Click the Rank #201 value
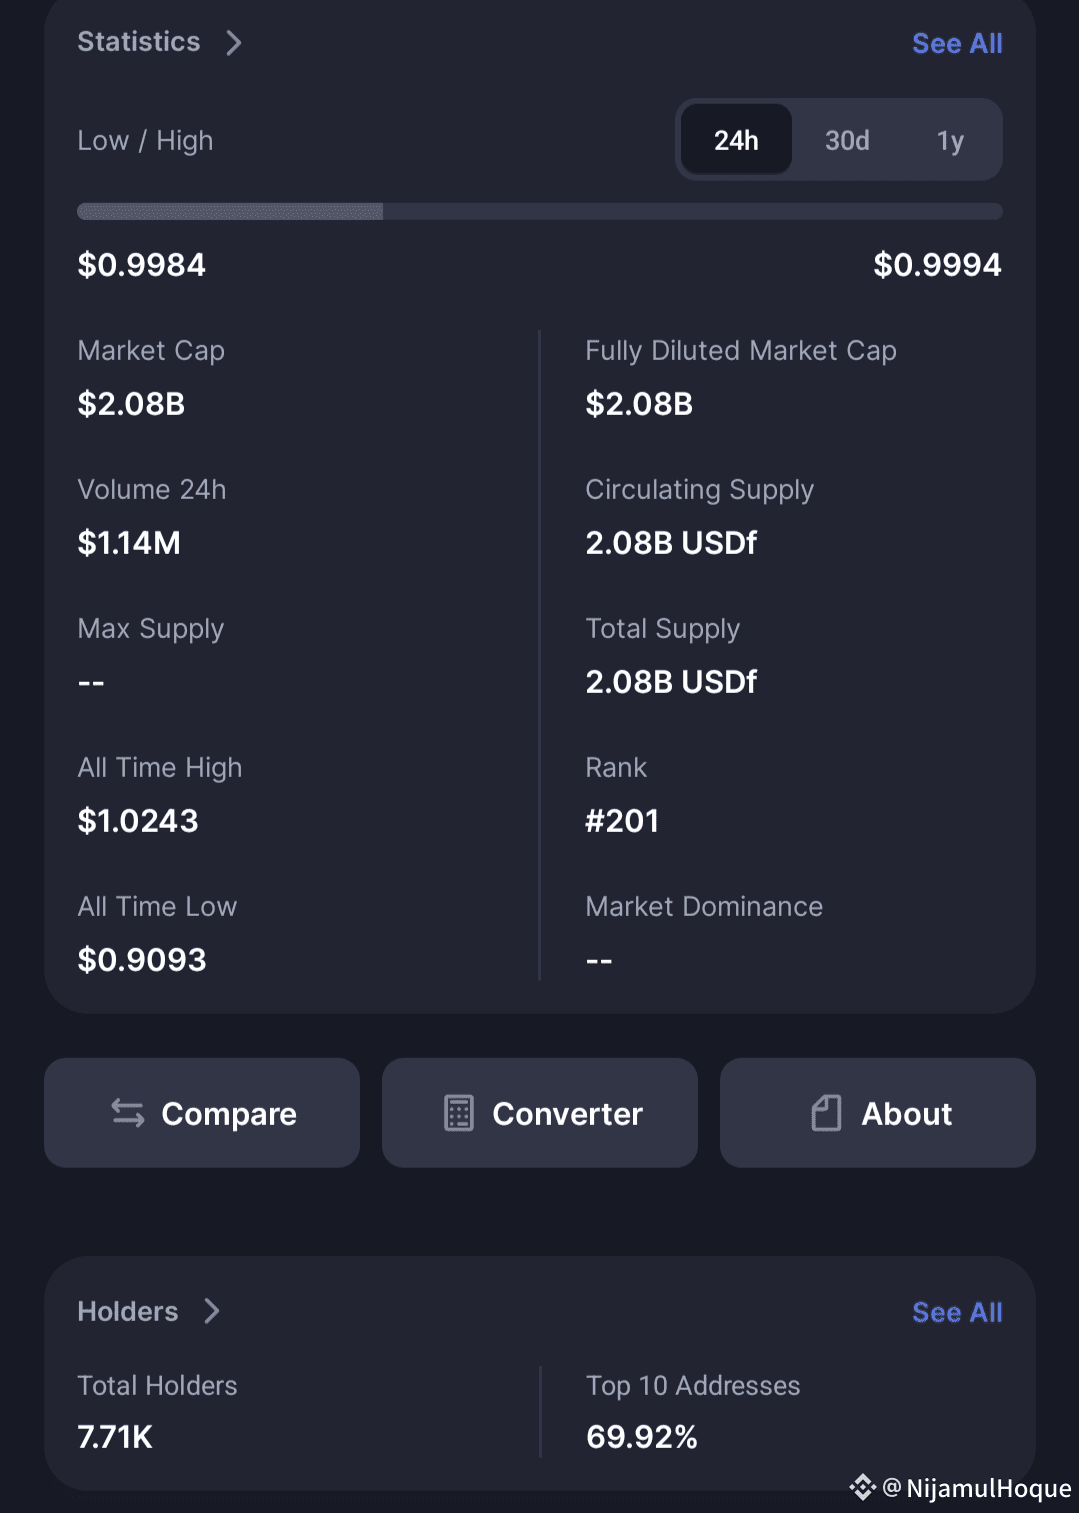 pyautogui.click(x=622, y=821)
